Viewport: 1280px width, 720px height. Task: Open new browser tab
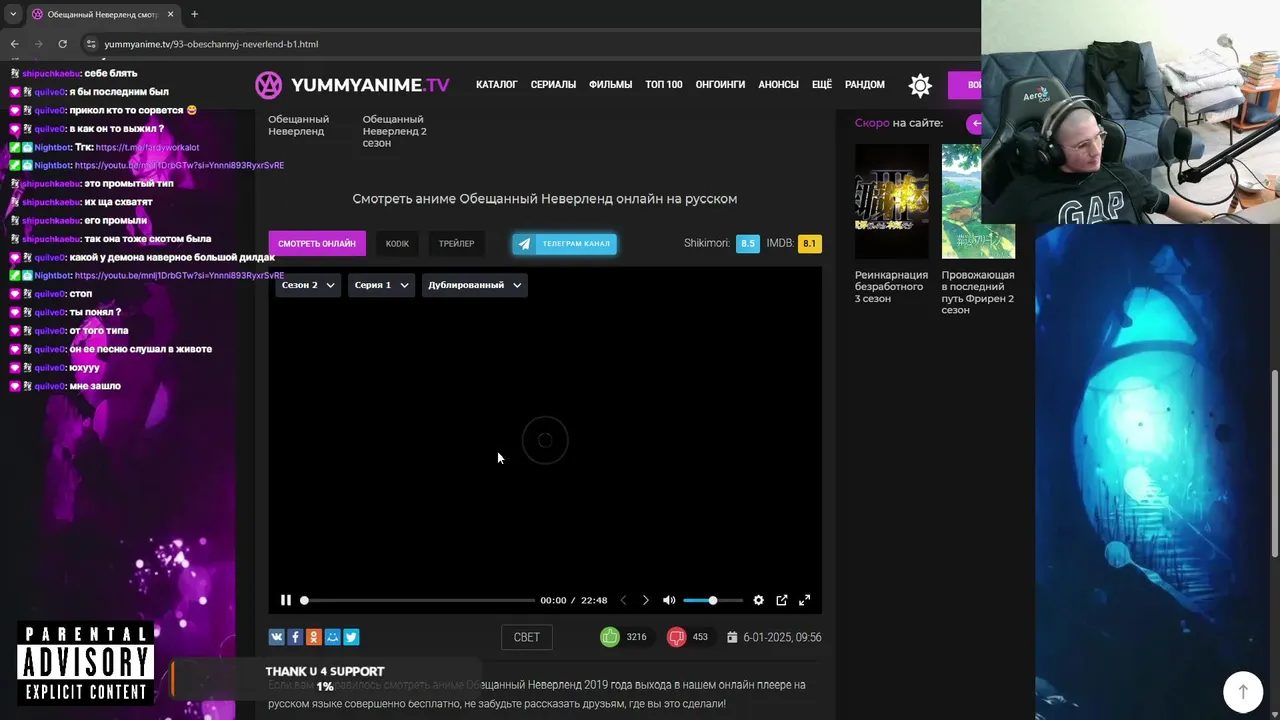[194, 14]
